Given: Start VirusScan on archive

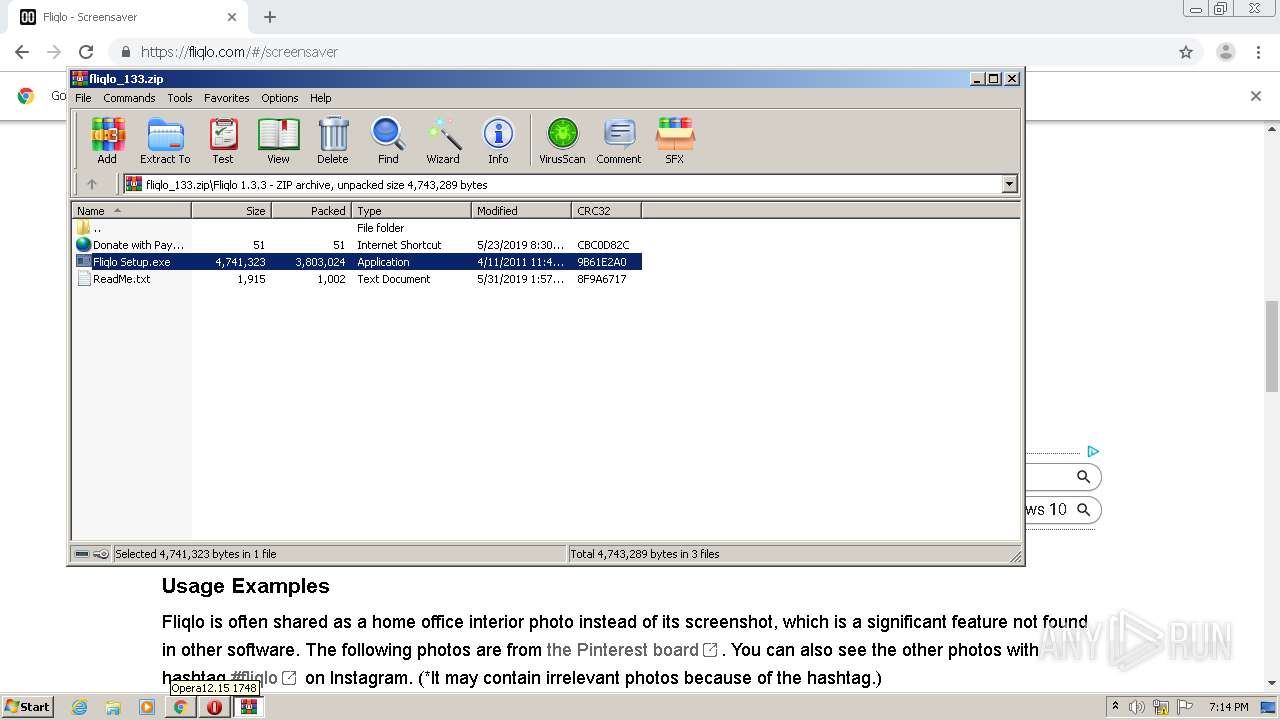Looking at the screenshot, I should coord(562,140).
